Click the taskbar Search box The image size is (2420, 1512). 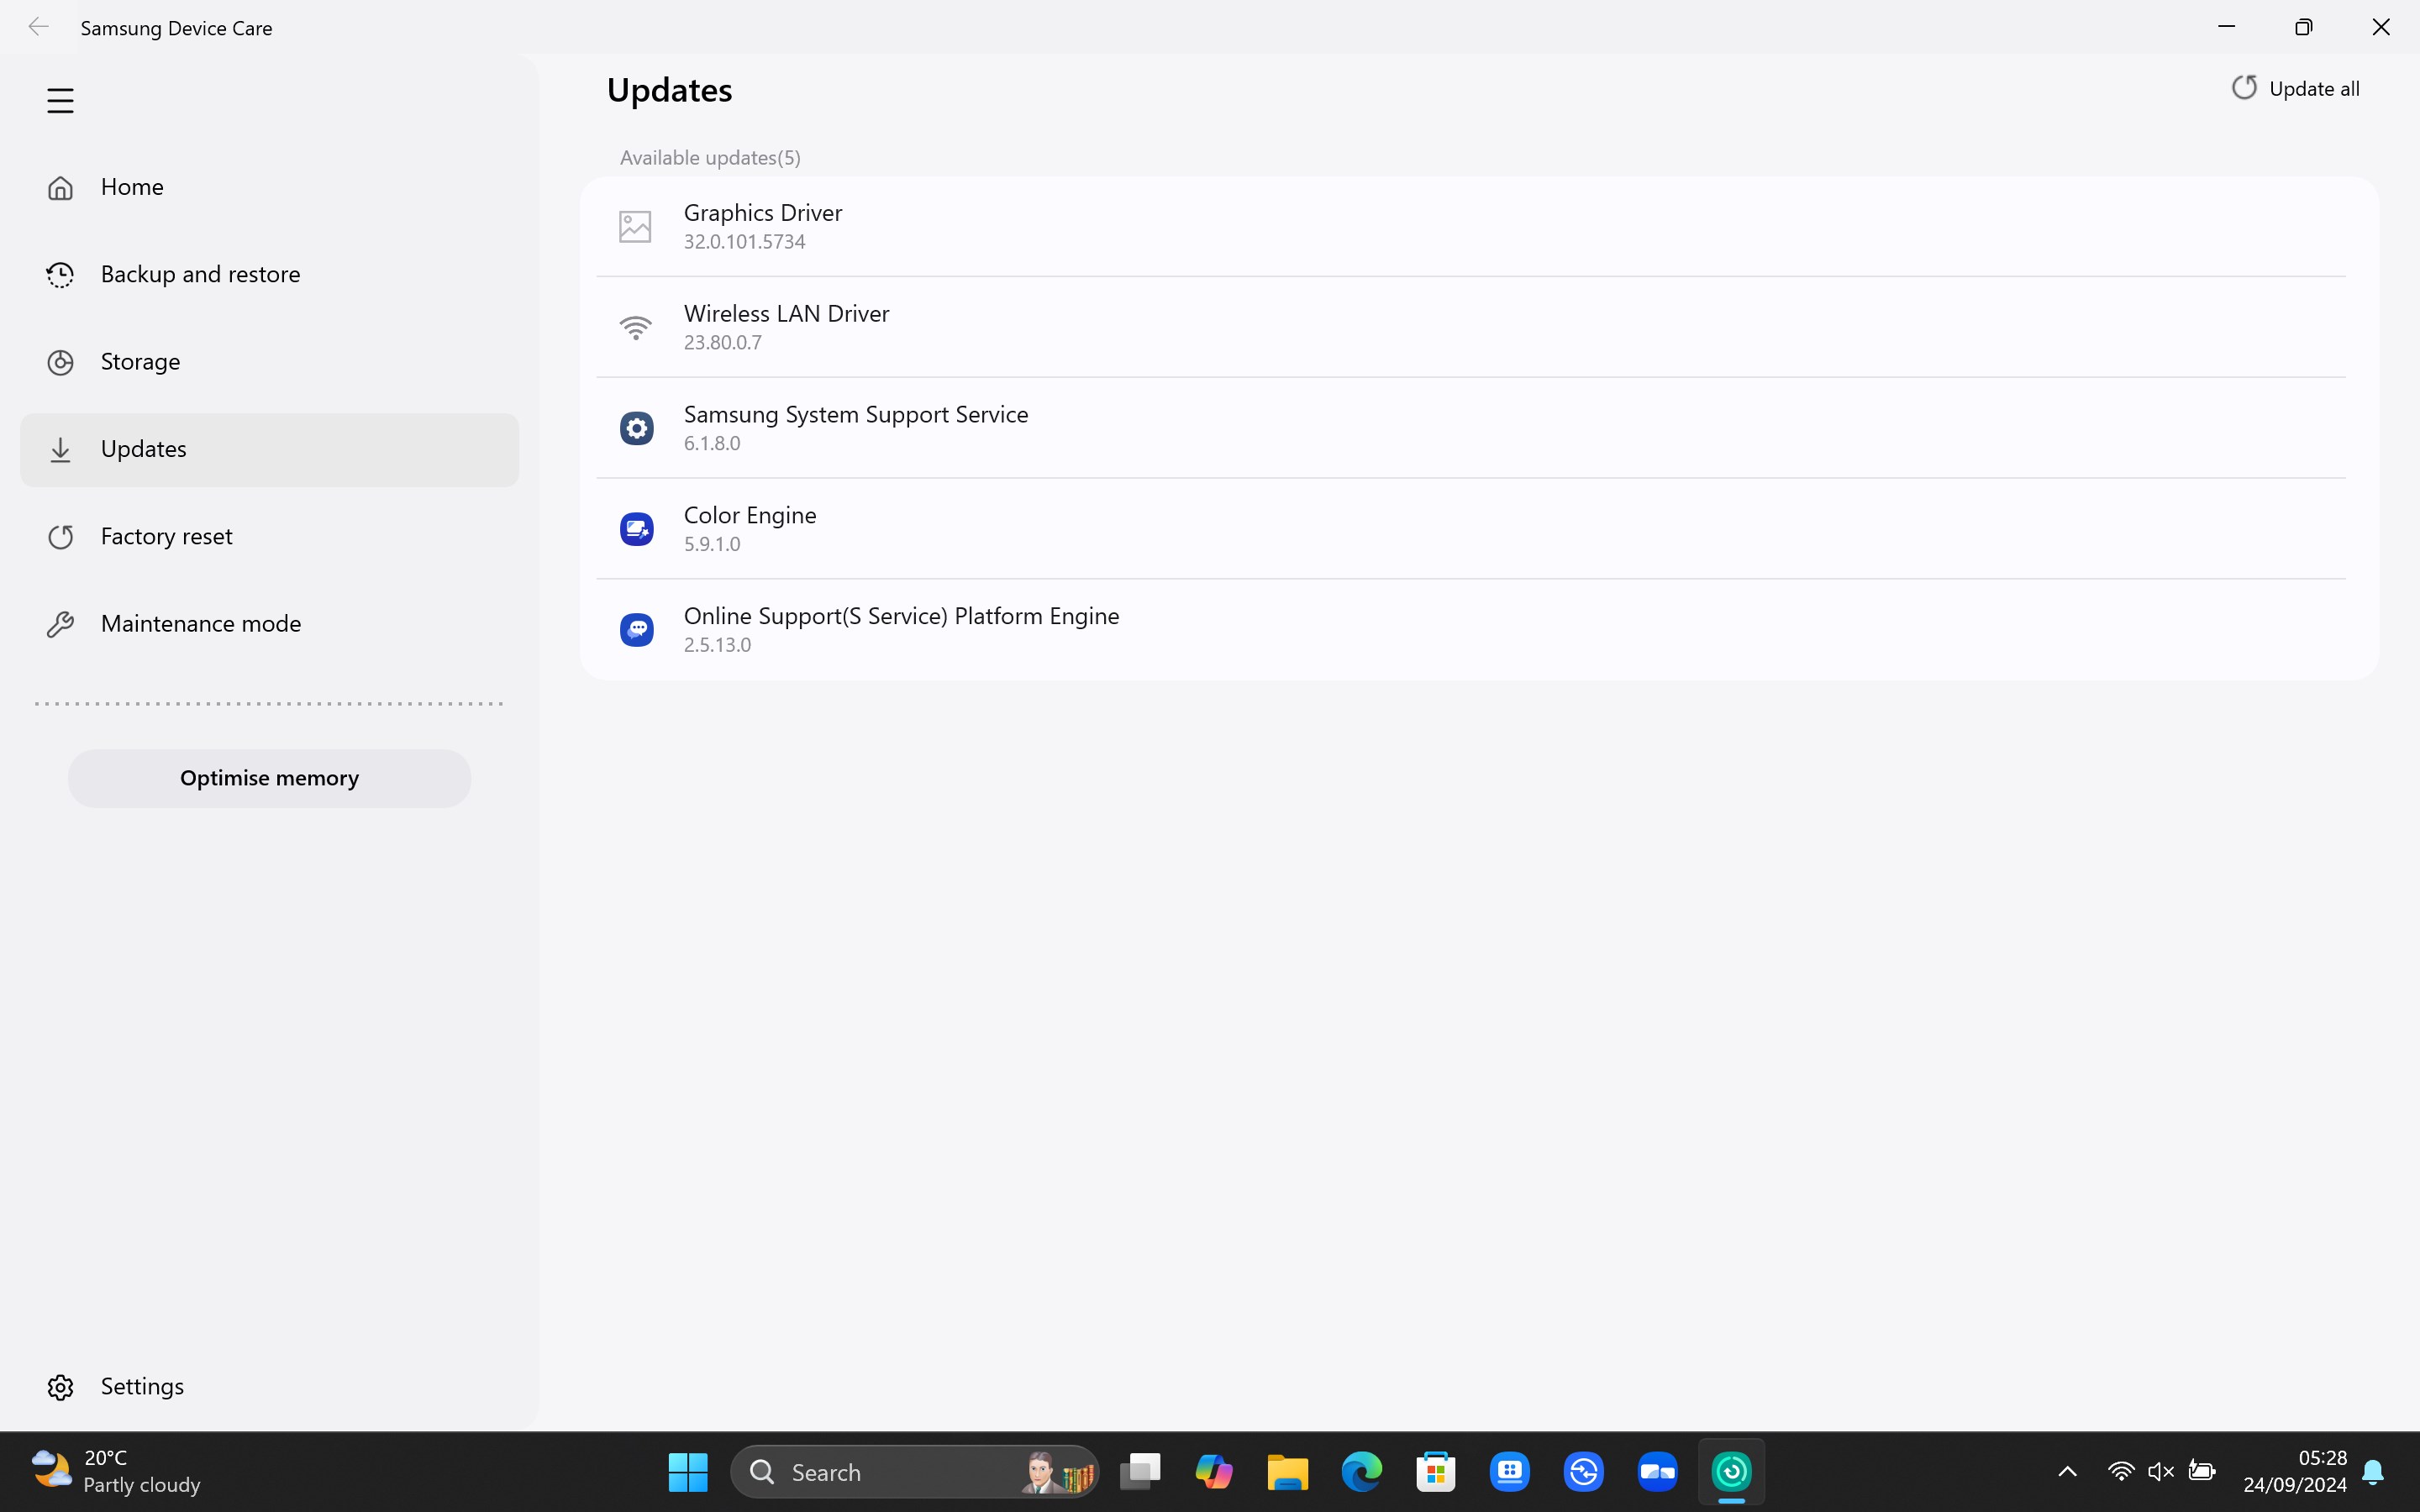point(880,1472)
